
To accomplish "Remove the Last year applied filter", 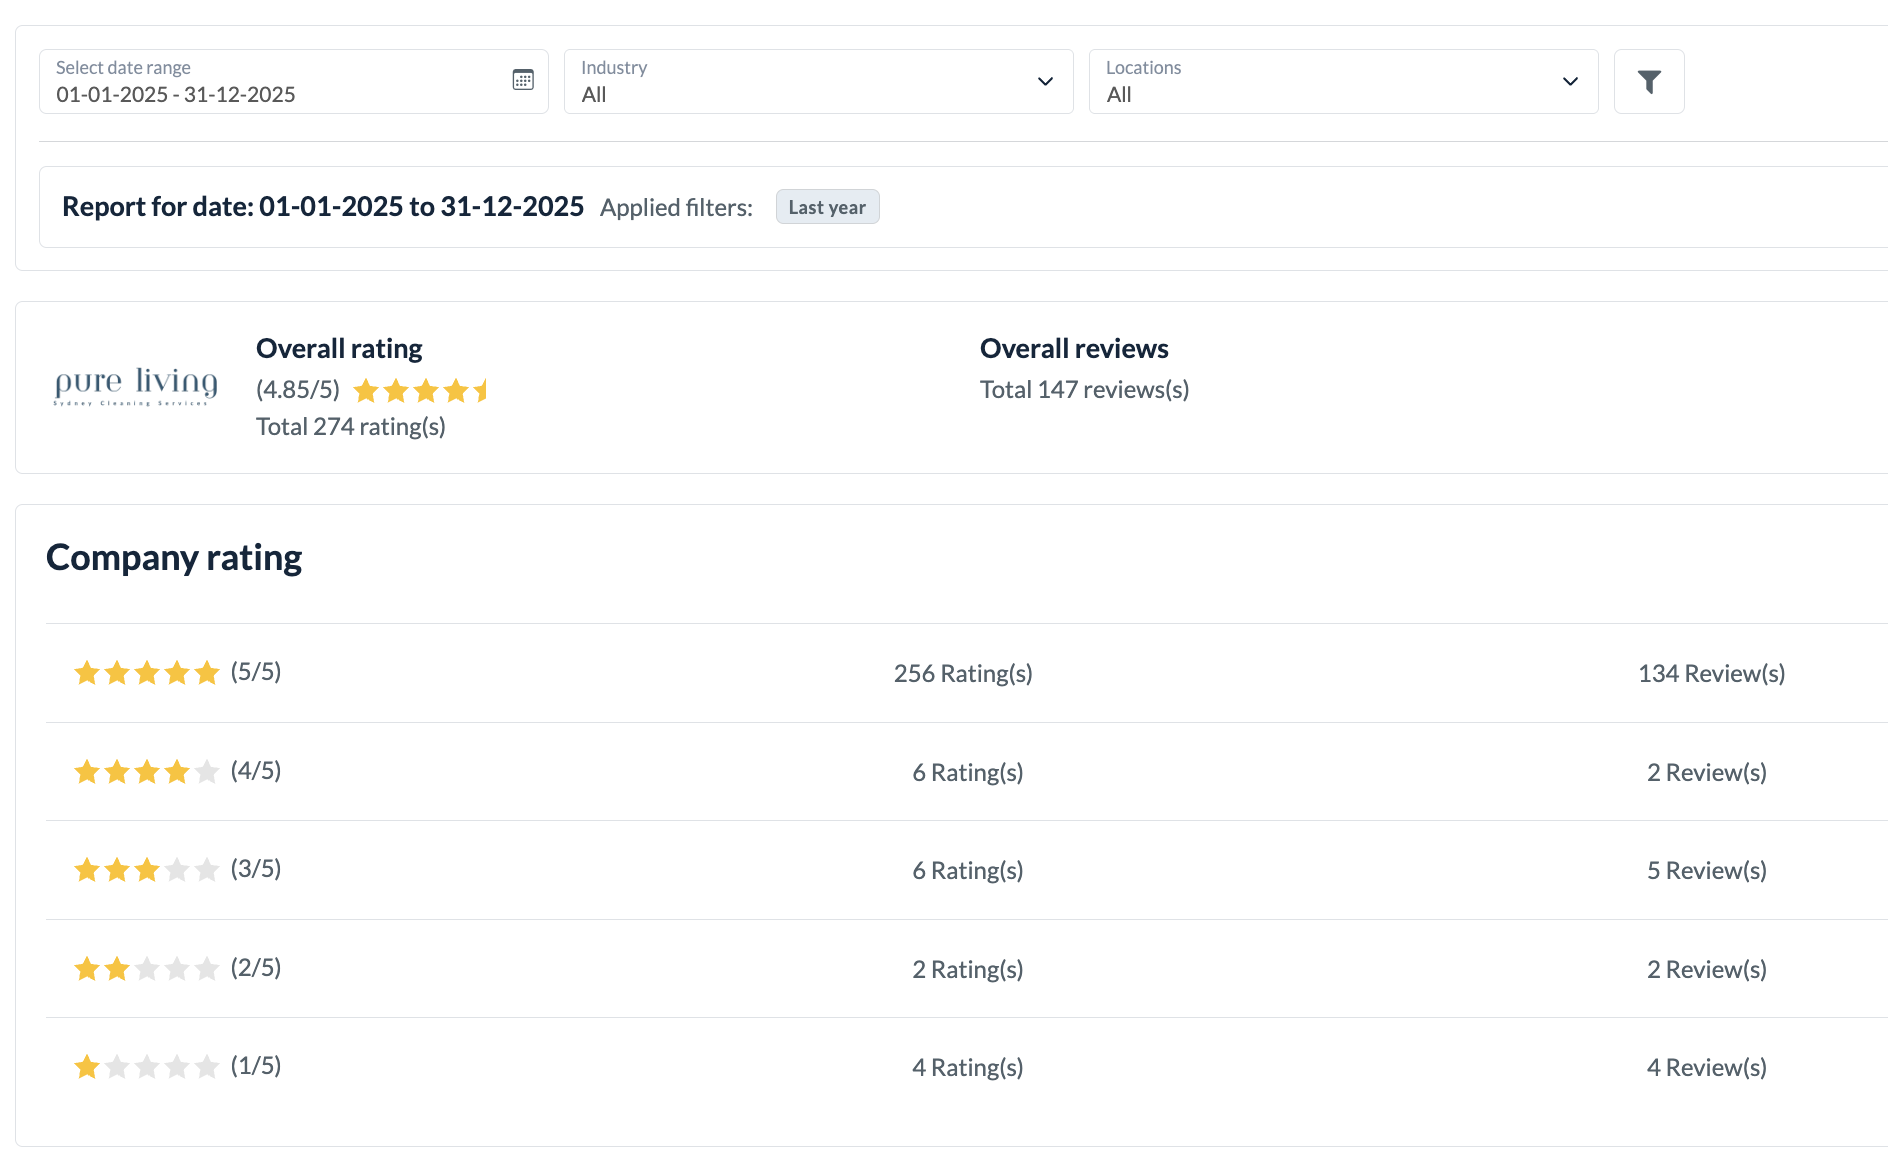I will pos(827,206).
